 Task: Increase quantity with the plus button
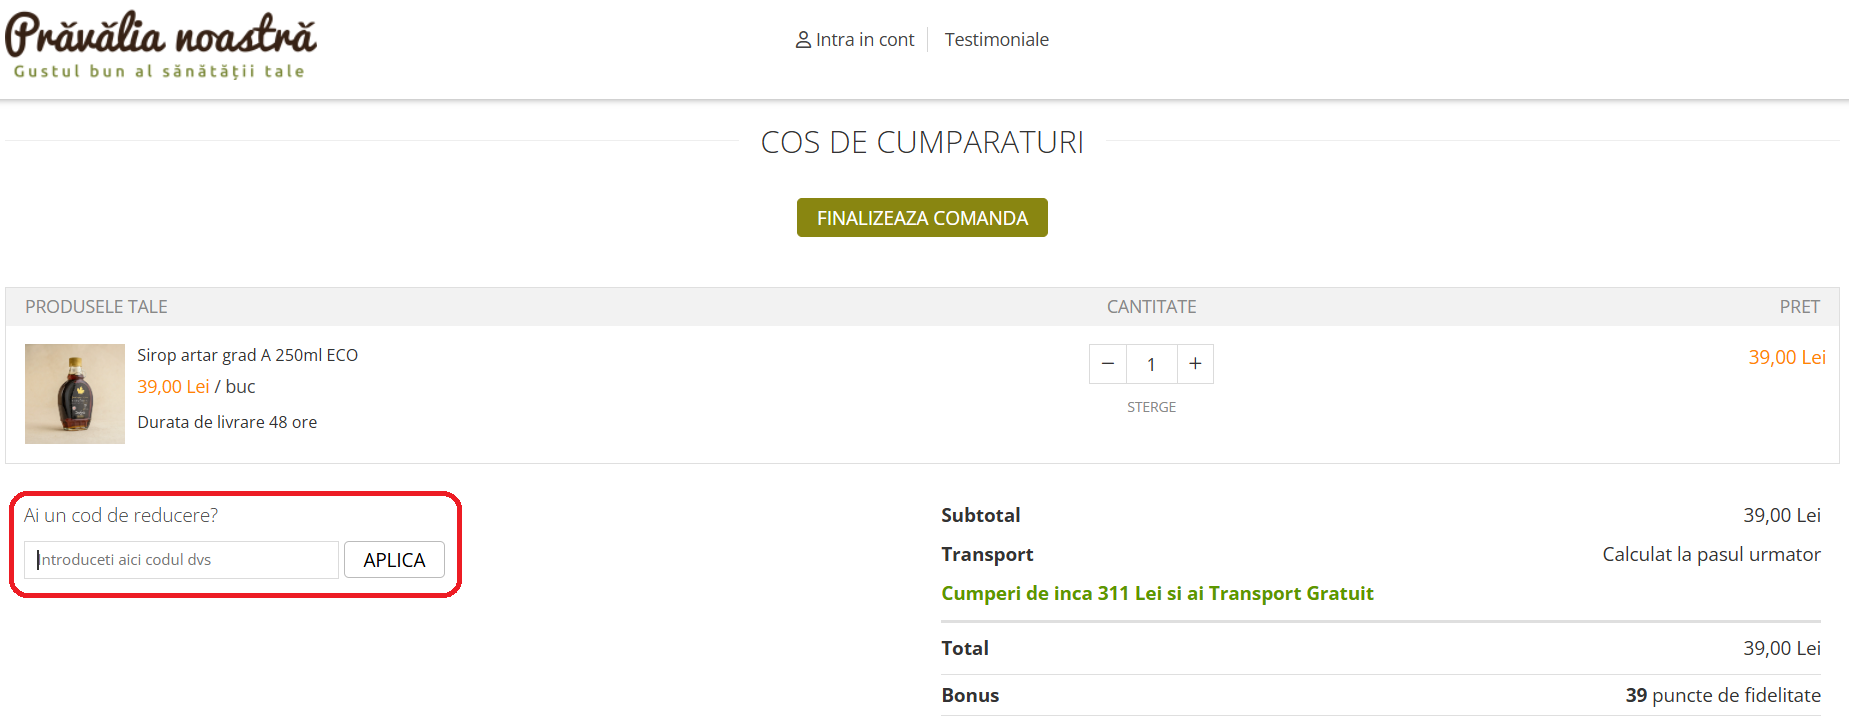click(x=1195, y=364)
